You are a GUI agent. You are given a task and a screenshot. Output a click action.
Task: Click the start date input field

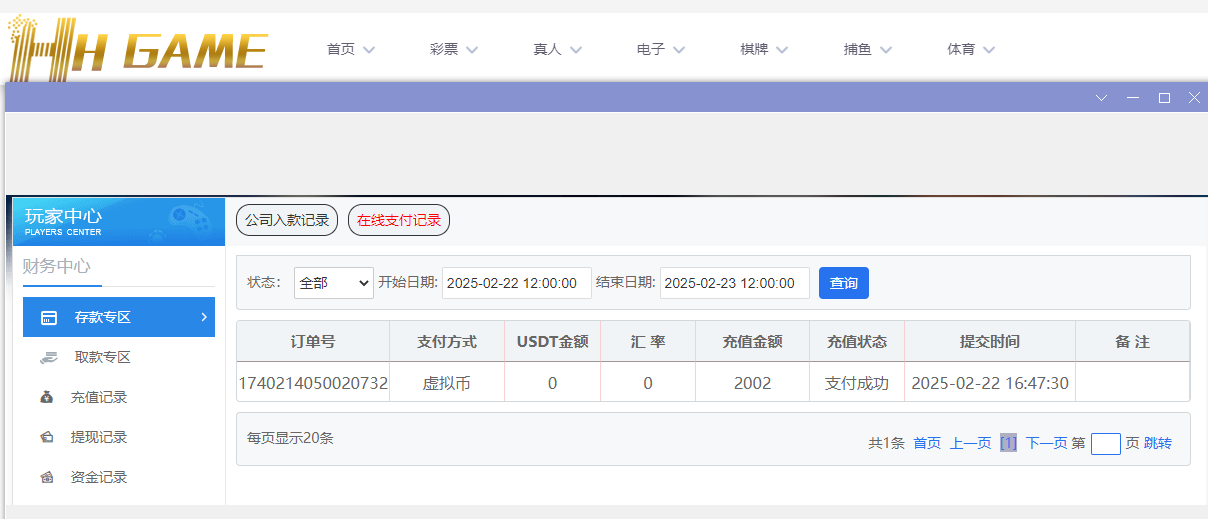pyautogui.click(x=517, y=283)
